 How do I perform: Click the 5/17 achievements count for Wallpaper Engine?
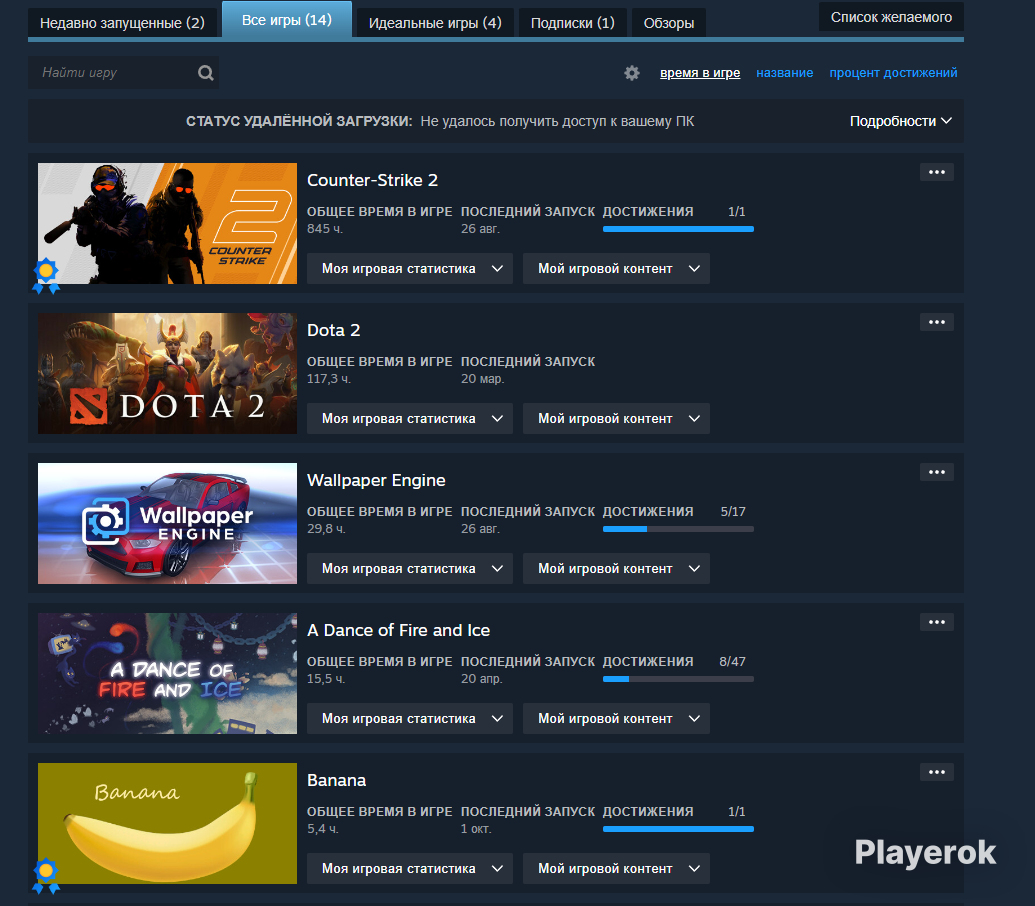(733, 511)
